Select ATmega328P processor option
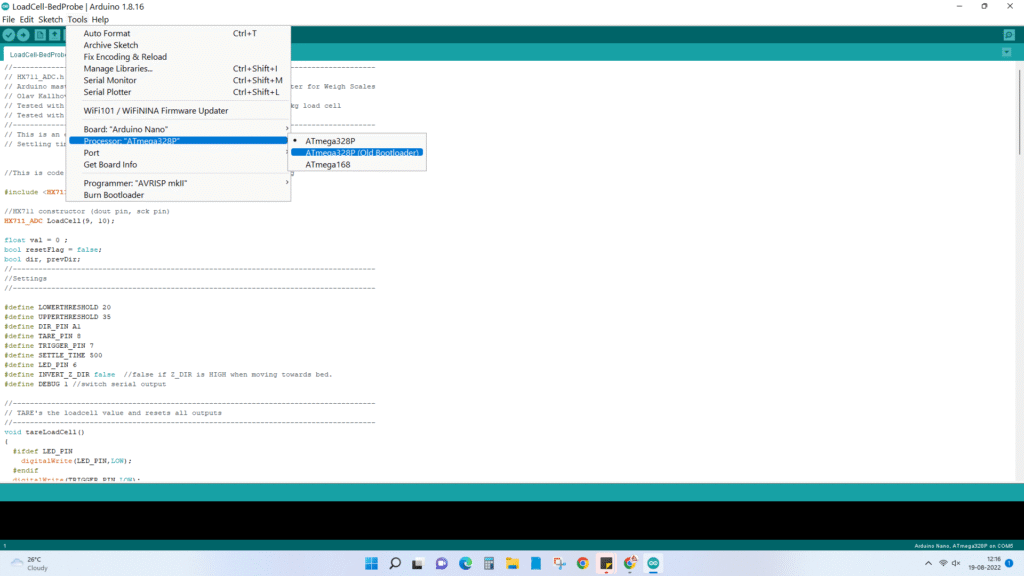This screenshot has height=576, width=1024. click(330, 141)
